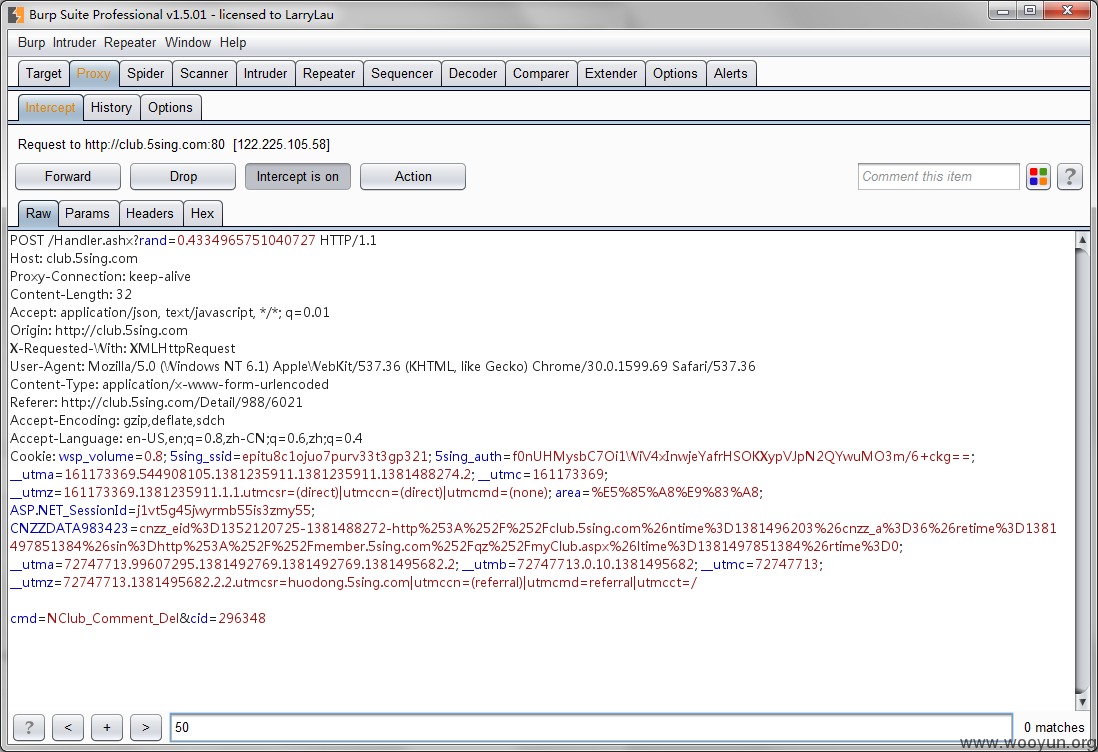Switch to the Extender tab
Screen dimensions: 1098x752
[611, 74]
